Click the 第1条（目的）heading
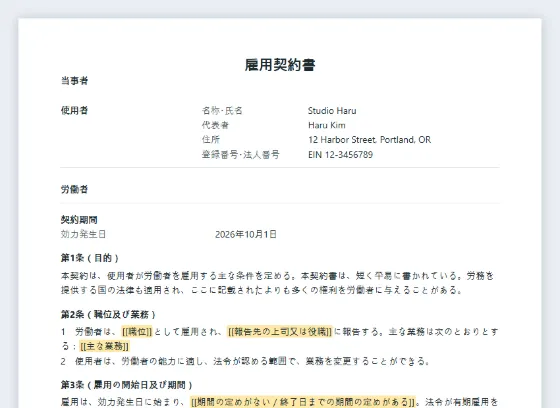The image size is (560, 408). pos(90,258)
